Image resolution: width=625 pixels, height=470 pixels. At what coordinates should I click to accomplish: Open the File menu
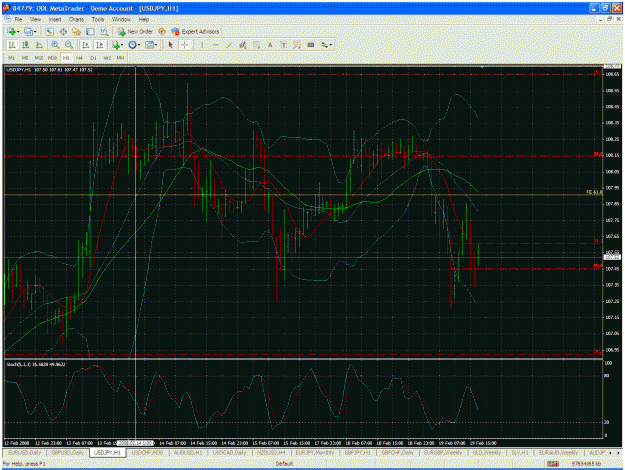click(18, 19)
